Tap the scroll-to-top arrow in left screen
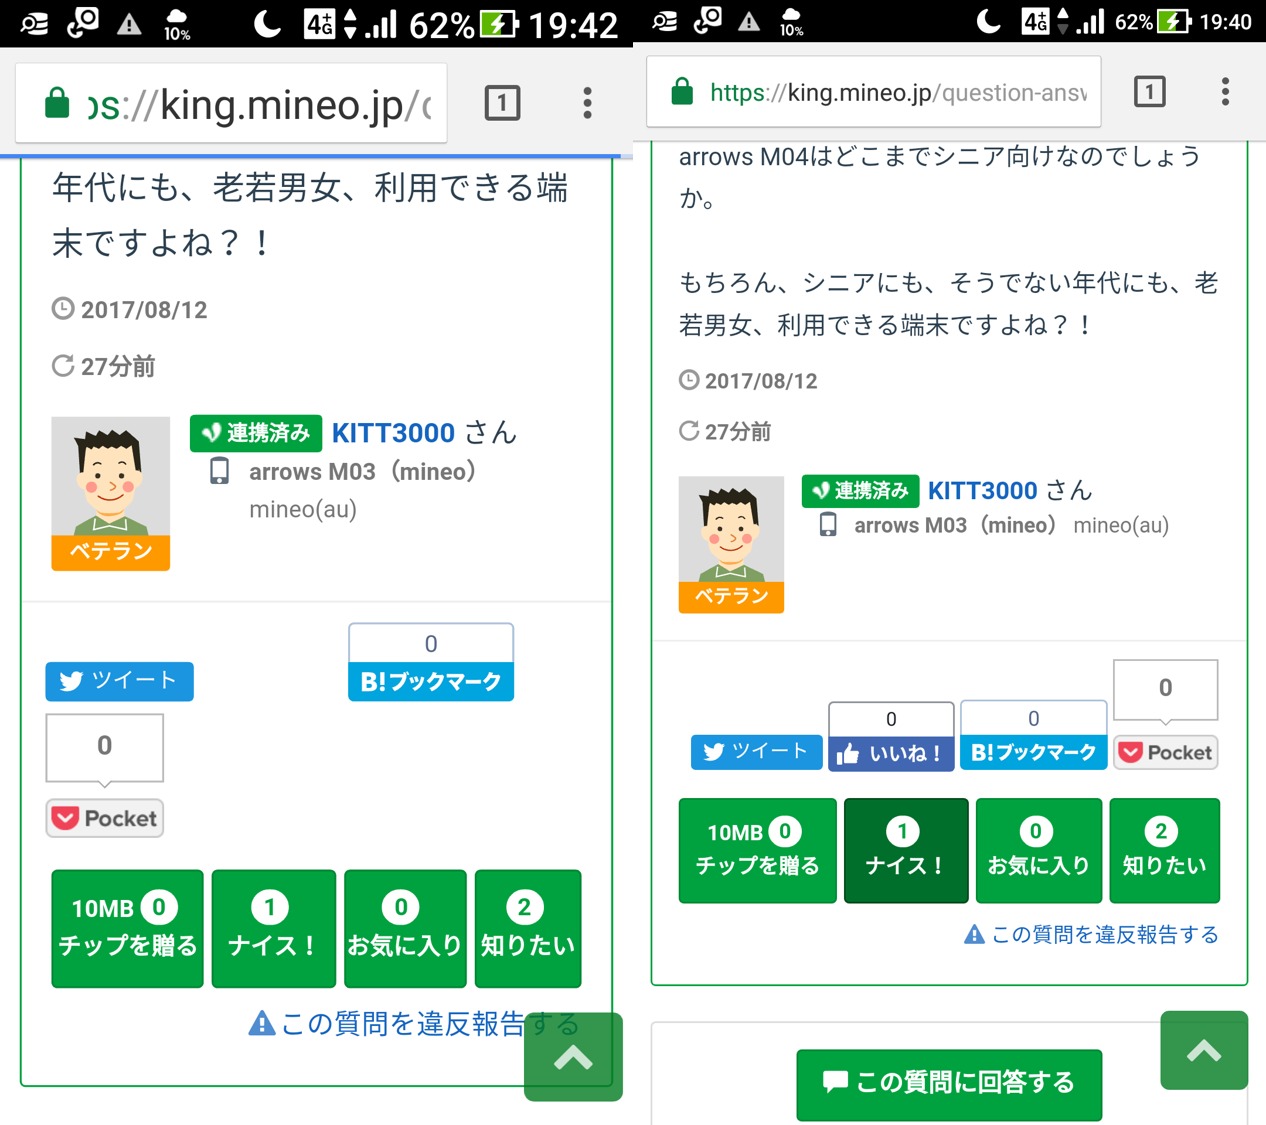This screenshot has height=1125, width=1266. 573,1057
